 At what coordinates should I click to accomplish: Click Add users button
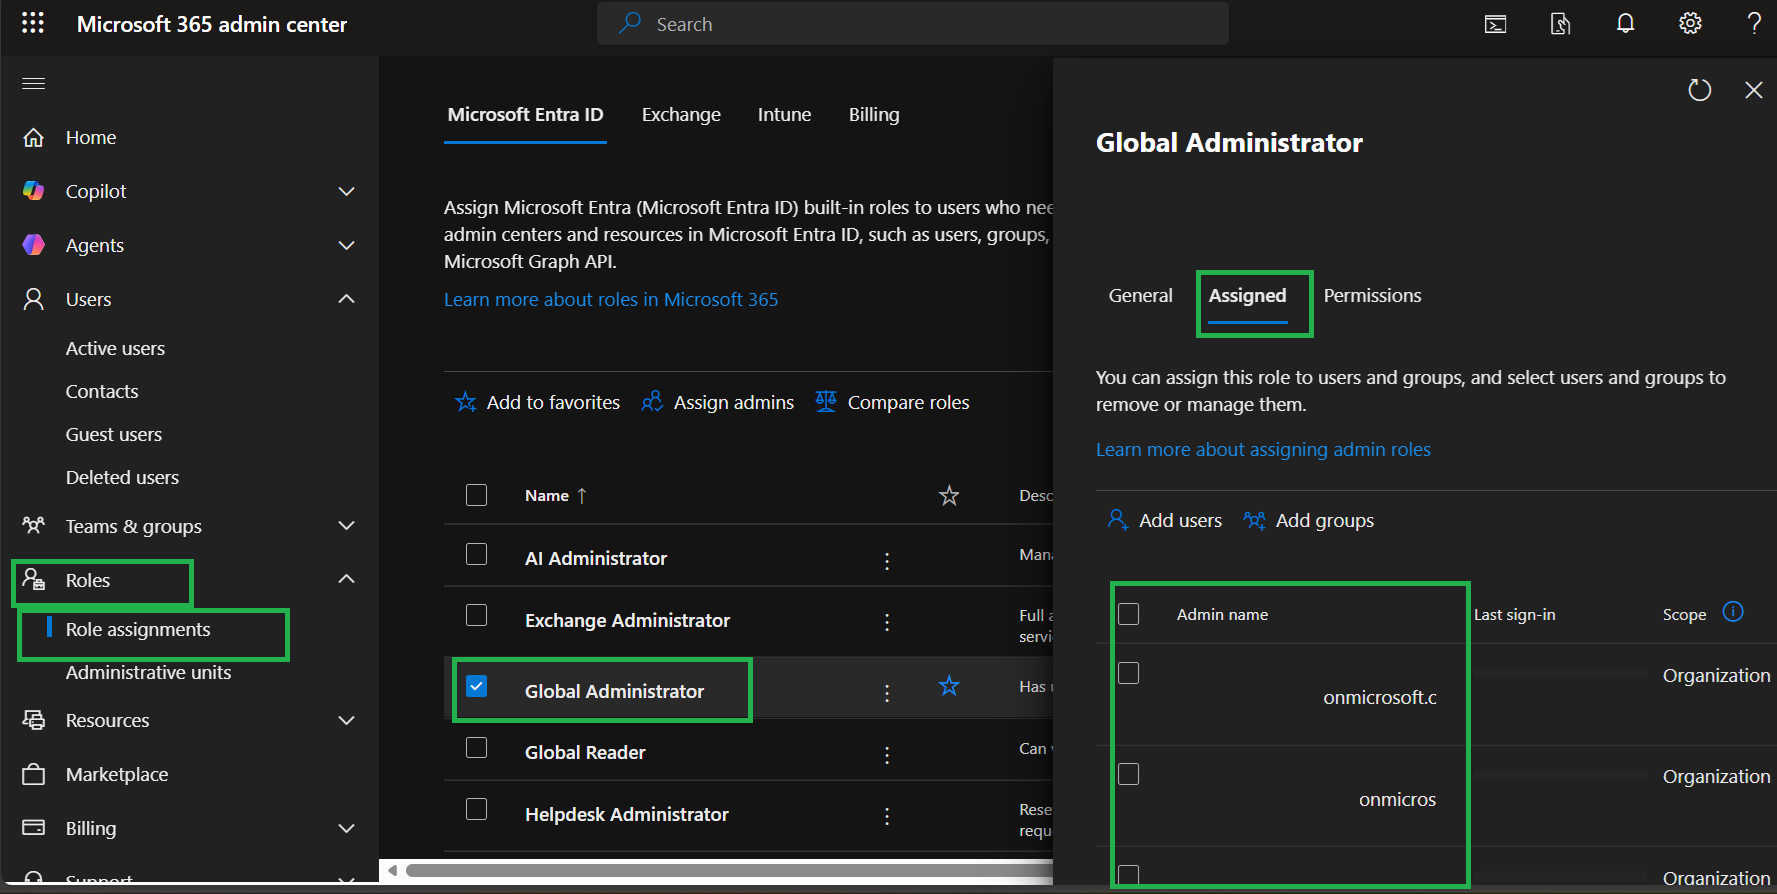coord(1165,521)
